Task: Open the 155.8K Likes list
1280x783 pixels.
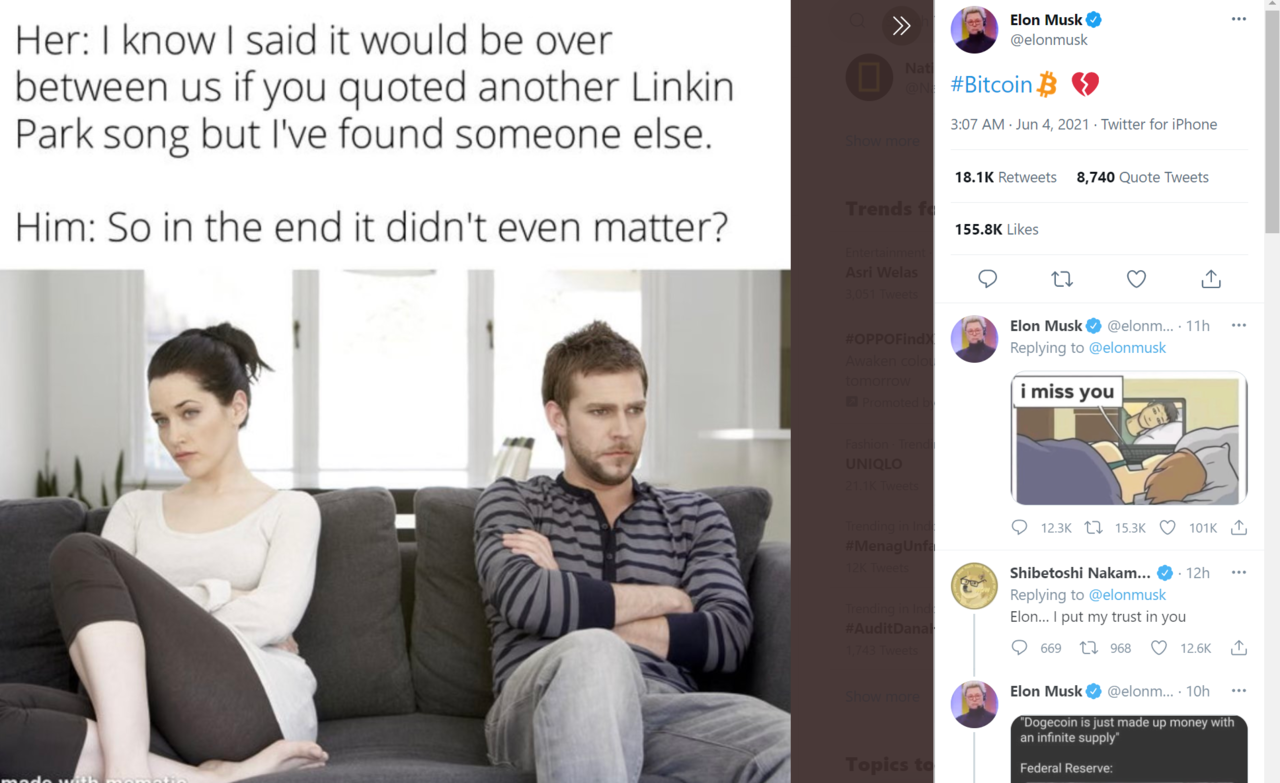Action: tap(996, 229)
